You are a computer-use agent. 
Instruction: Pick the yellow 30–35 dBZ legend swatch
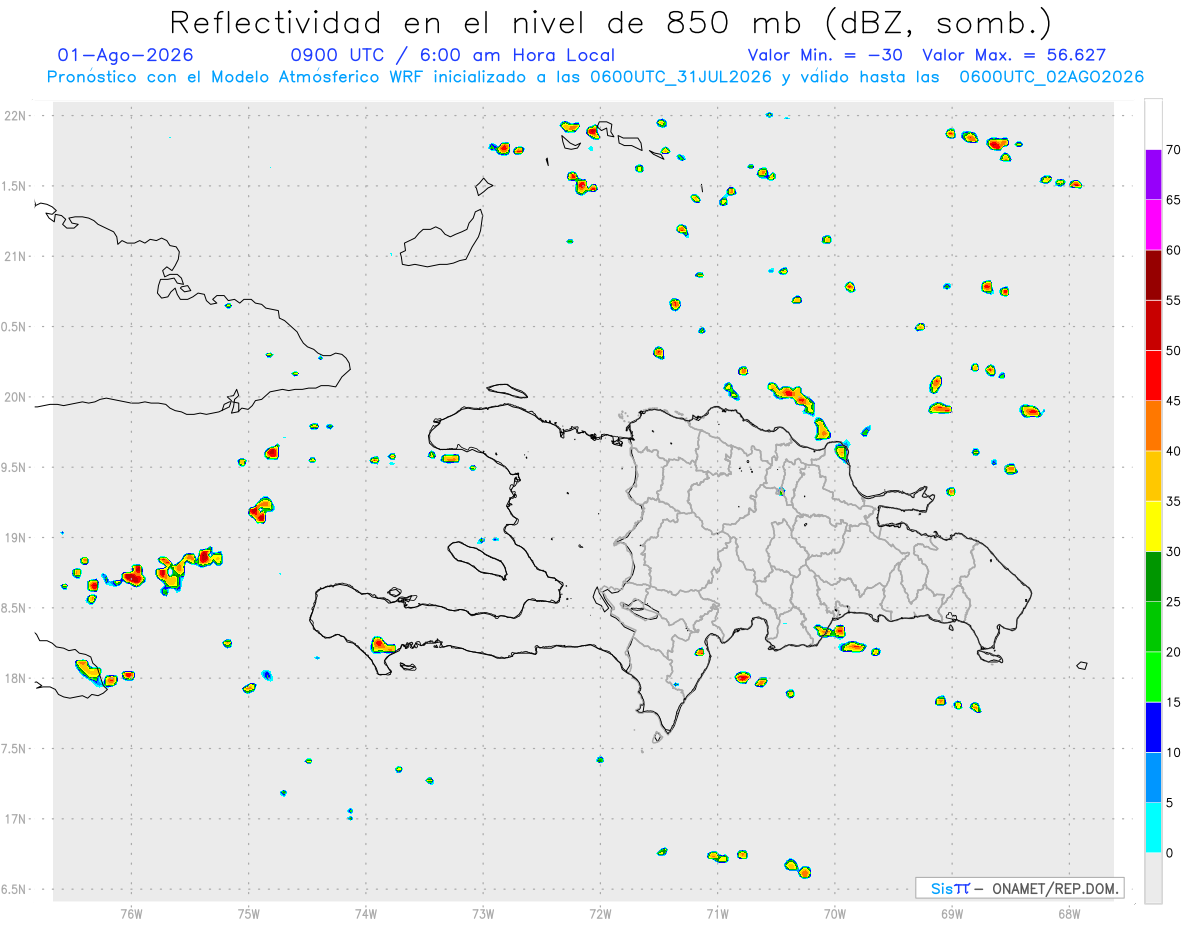(1153, 526)
